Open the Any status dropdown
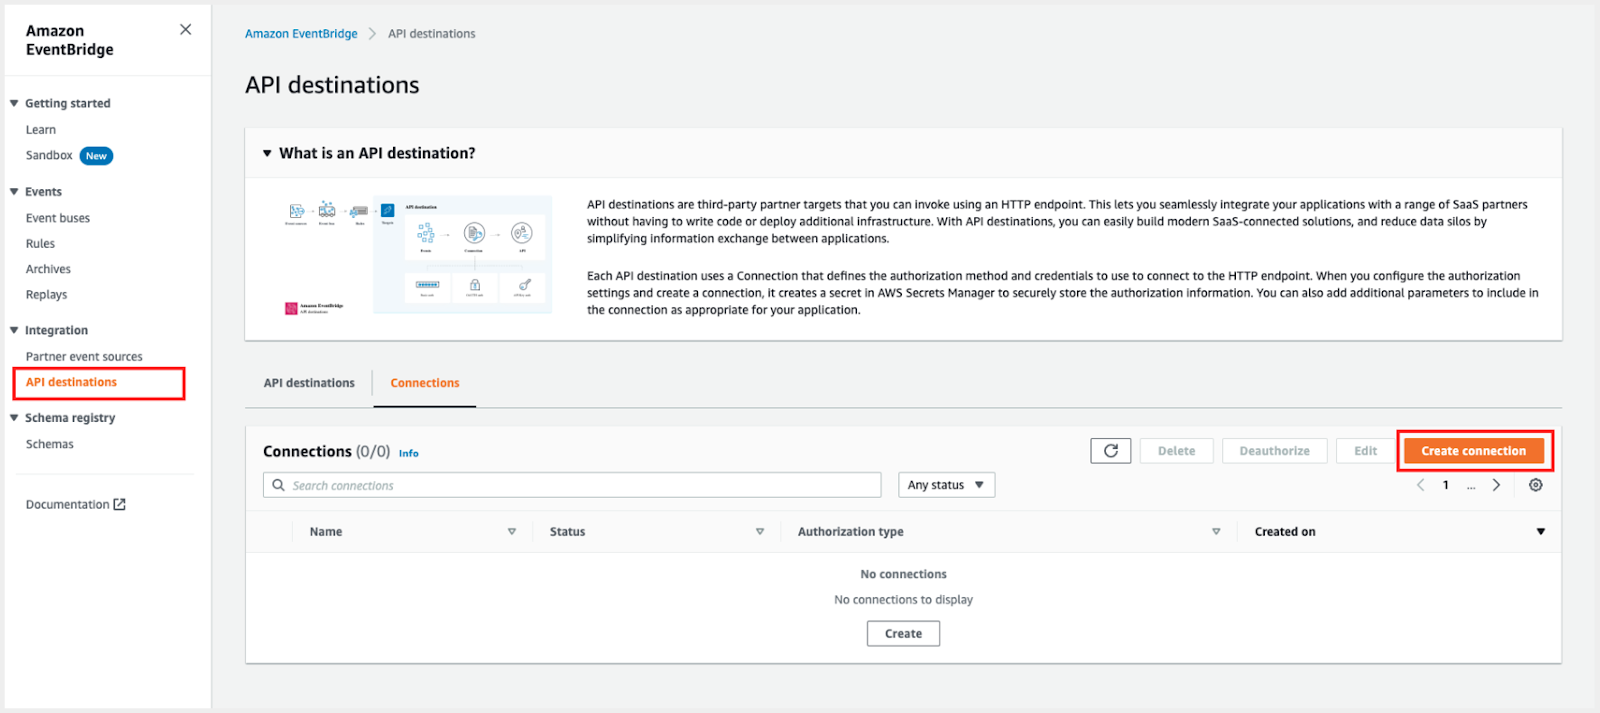This screenshot has height=713, width=1600. pos(946,485)
